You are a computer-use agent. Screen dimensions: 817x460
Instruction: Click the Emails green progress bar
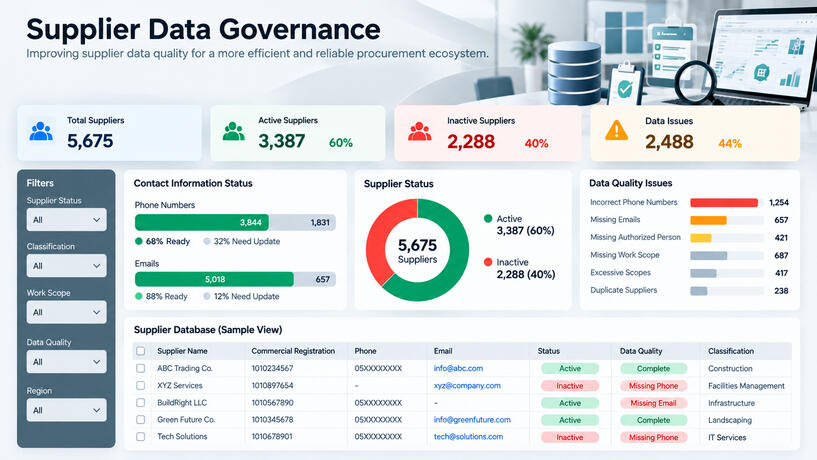tap(214, 279)
